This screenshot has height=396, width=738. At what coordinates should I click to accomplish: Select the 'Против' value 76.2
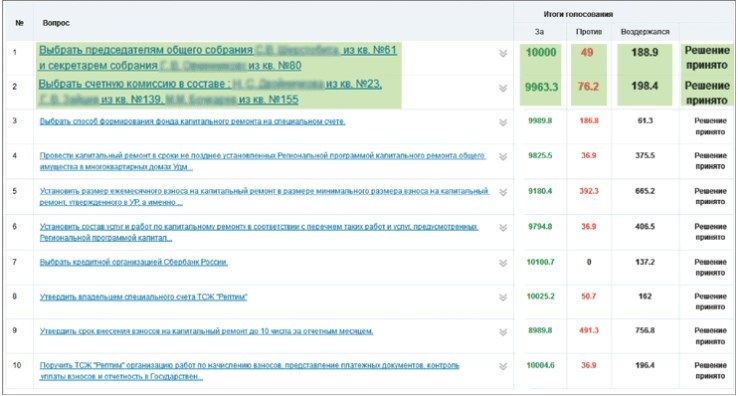[588, 87]
